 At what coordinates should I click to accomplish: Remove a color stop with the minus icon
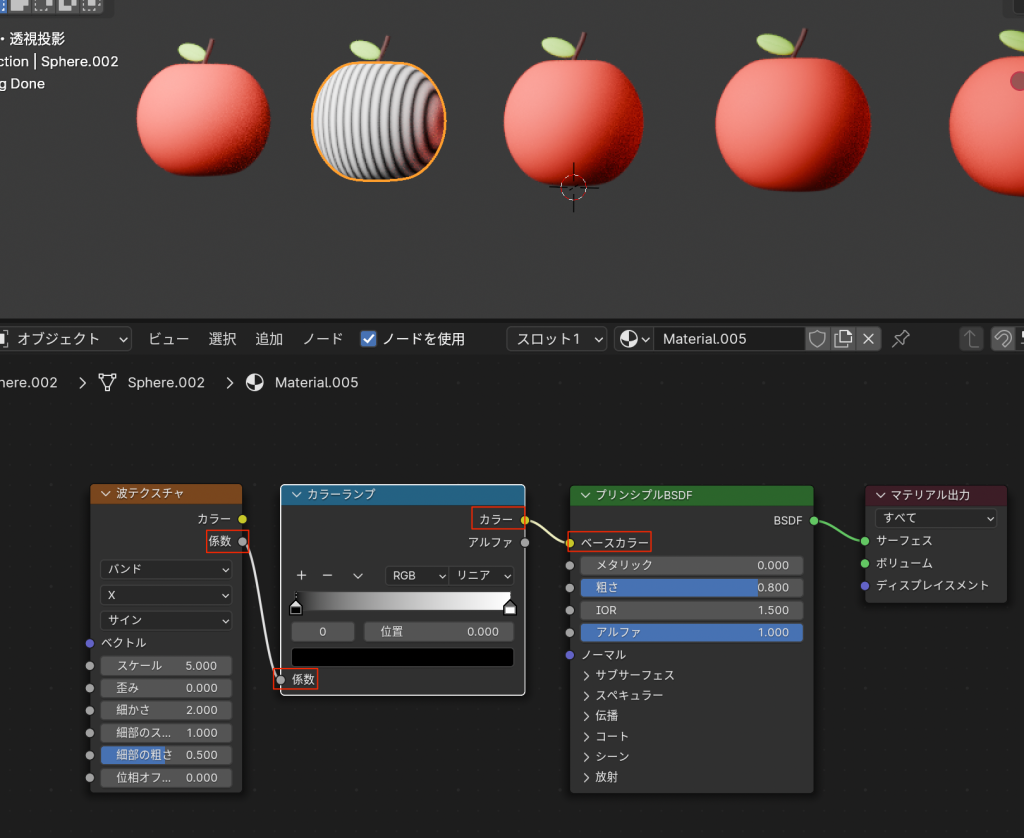point(327,576)
